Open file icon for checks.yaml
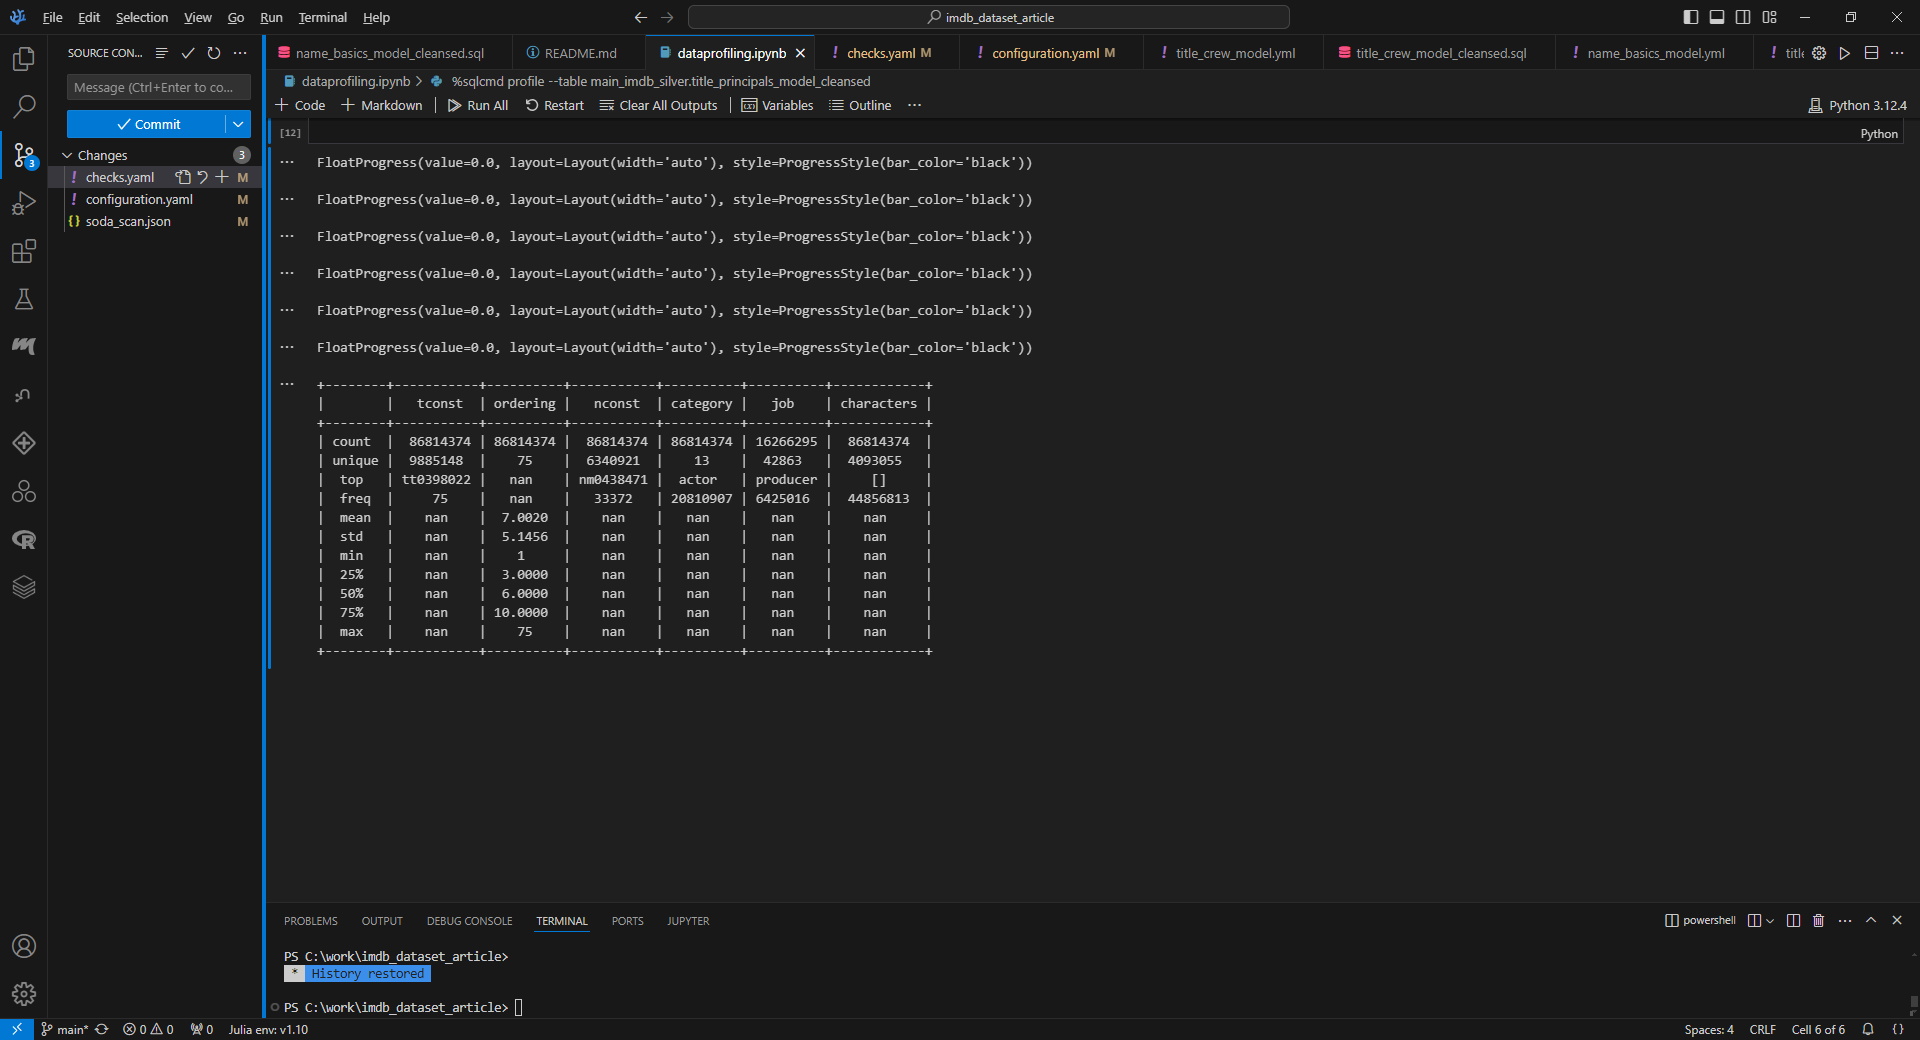 point(183,177)
